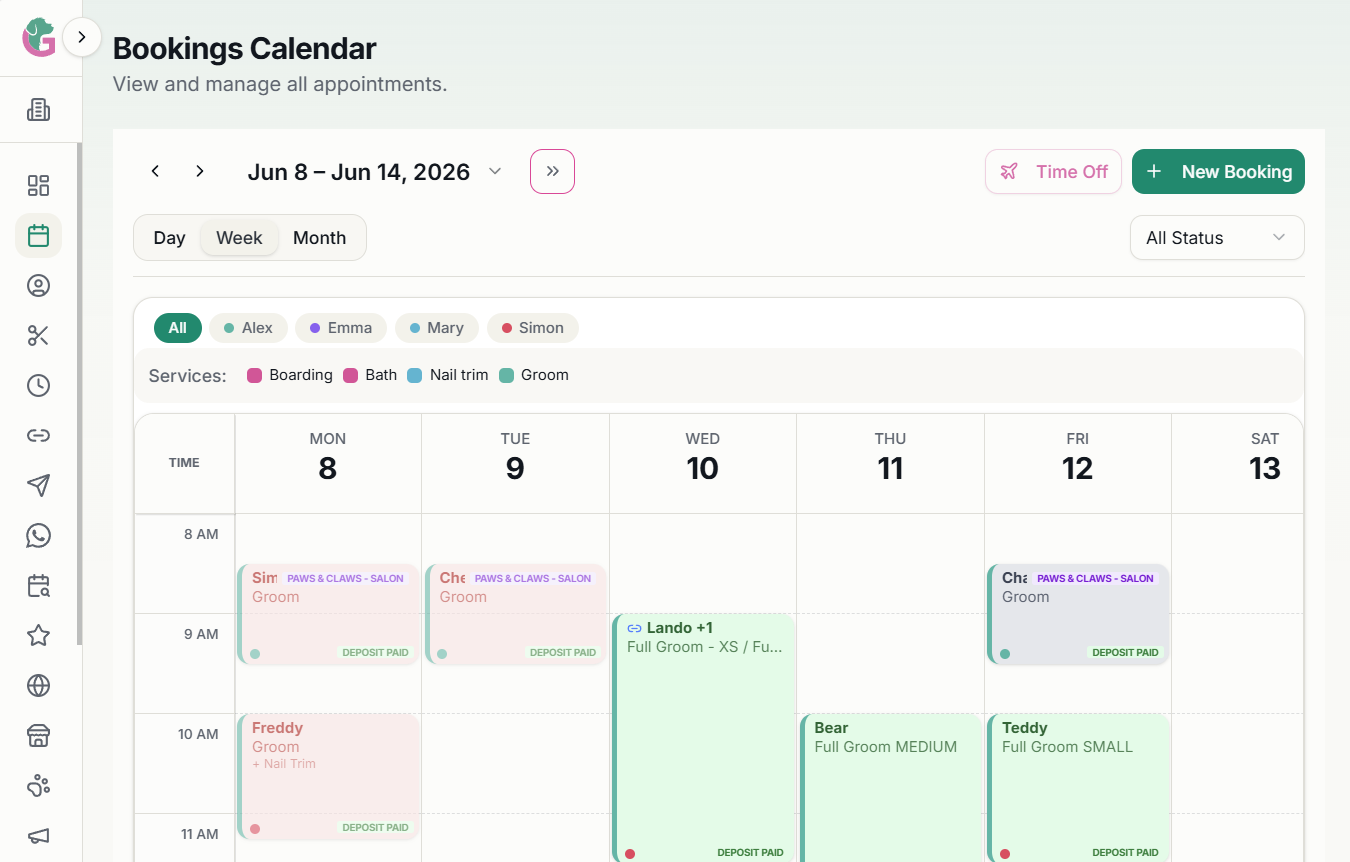1350x862 pixels.
Task: Open the clock icon in sidebar
Action: [38, 385]
